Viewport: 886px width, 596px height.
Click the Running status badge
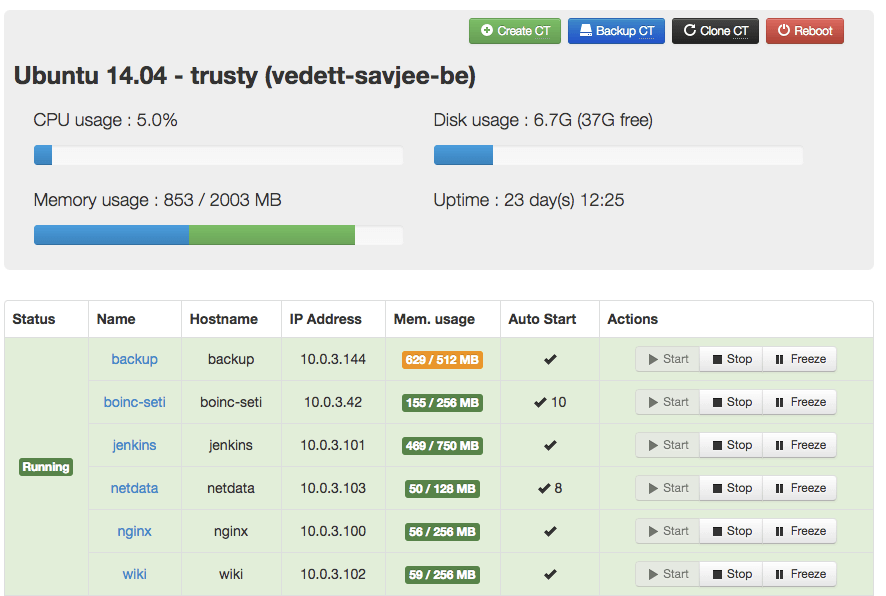[46, 467]
